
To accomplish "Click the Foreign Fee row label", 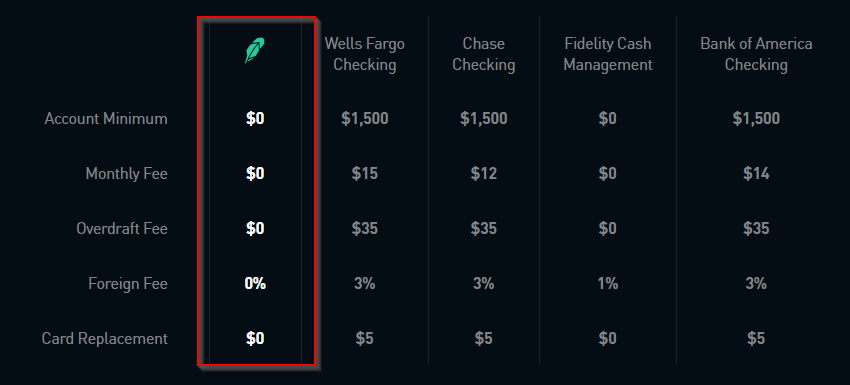I will 128,284.
